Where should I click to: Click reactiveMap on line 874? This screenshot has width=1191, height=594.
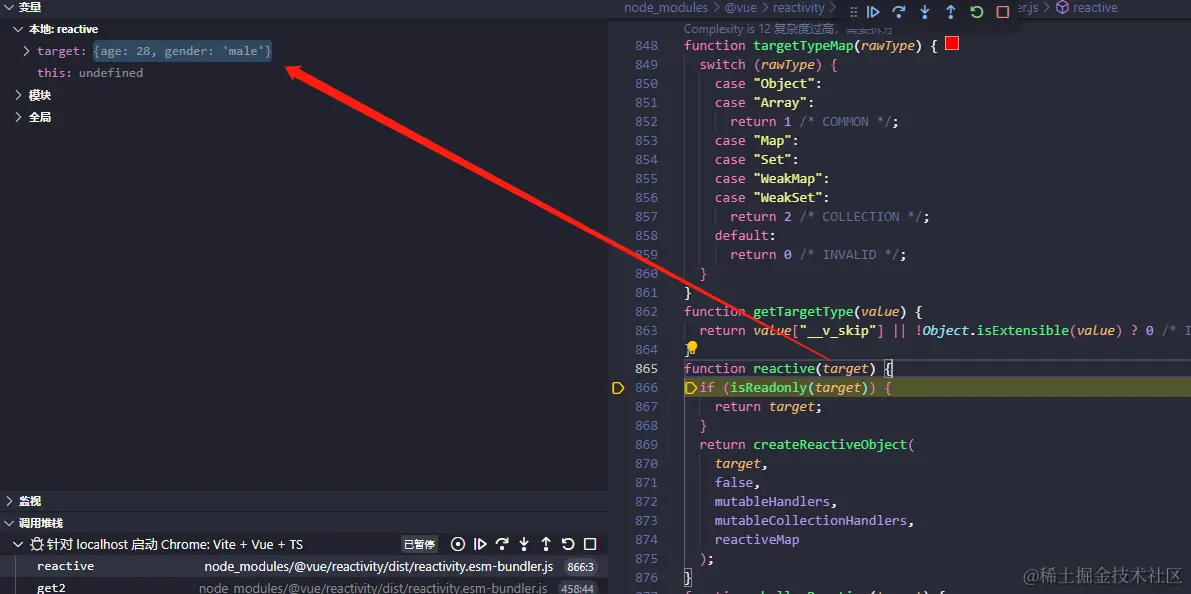(x=757, y=539)
